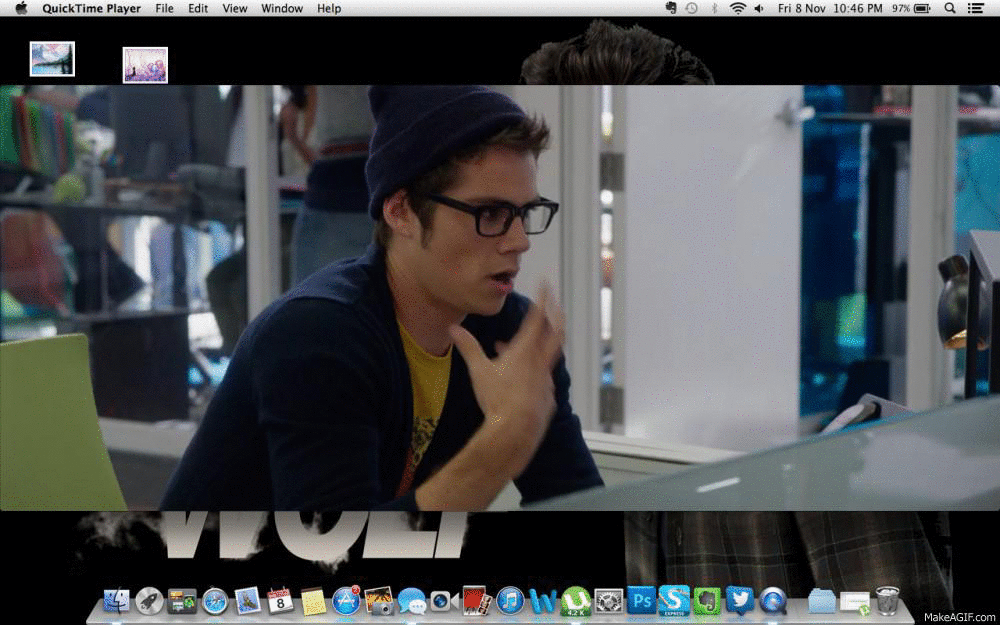Click the date and time display
This screenshot has height=625, width=1000.
tap(830, 8)
